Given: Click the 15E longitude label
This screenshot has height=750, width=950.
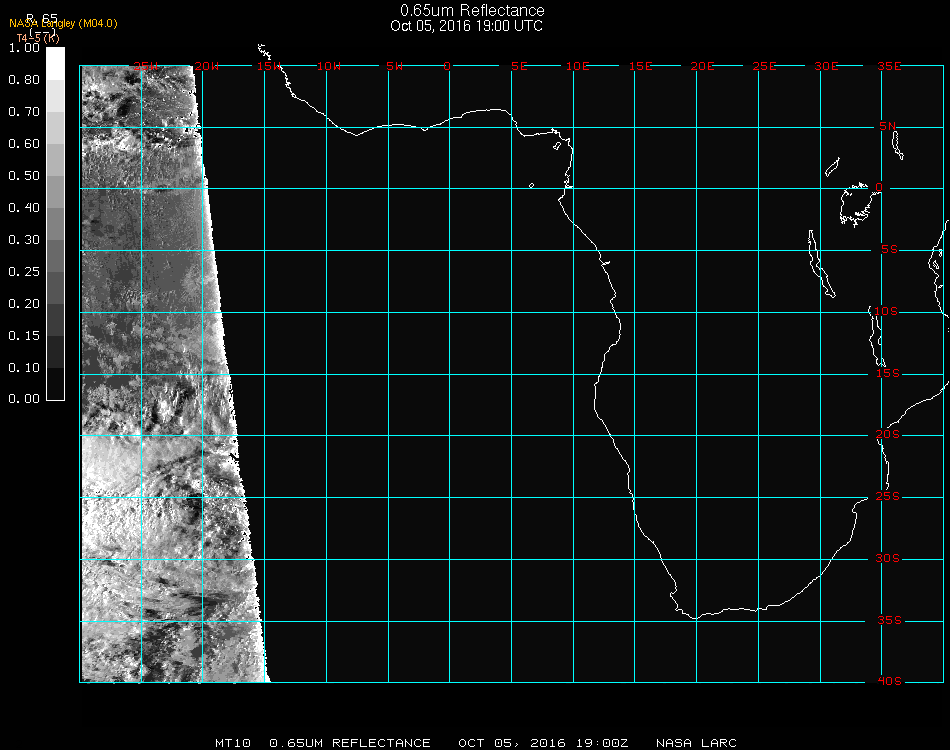Looking at the screenshot, I should pyautogui.click(x=641, y=66).
